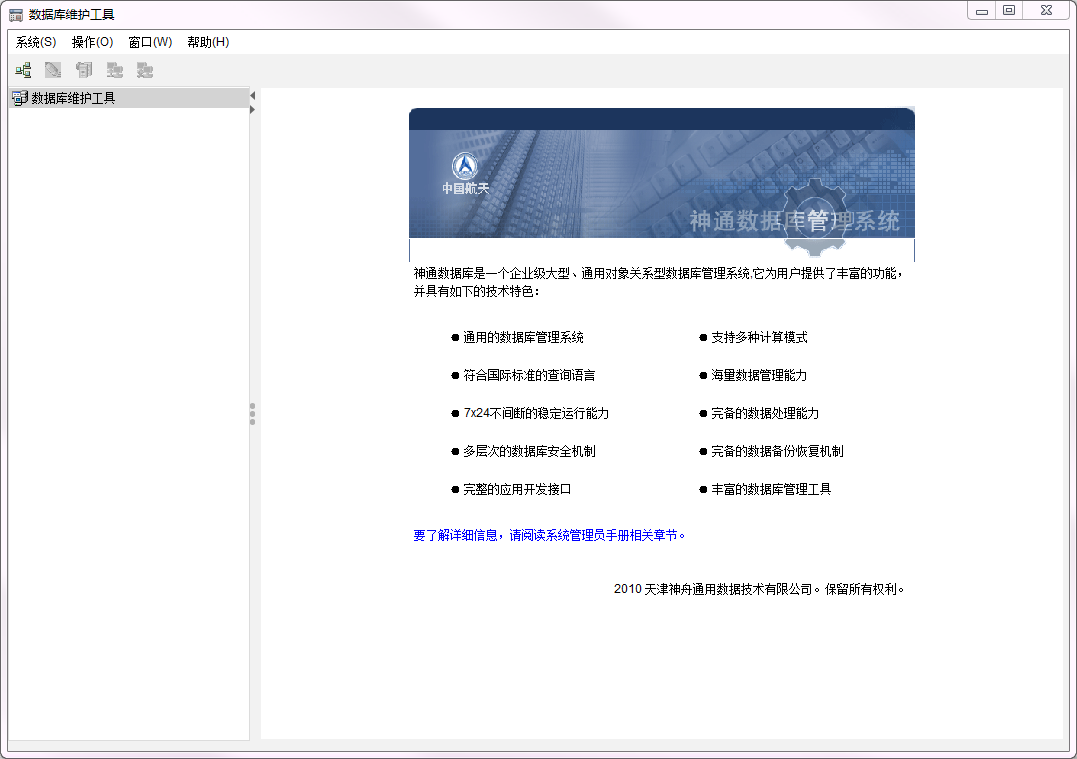Click the fourth greyed-out computers toolbar icon
1077x759 pixels.
pyautogui.click(x=115, y=70)
